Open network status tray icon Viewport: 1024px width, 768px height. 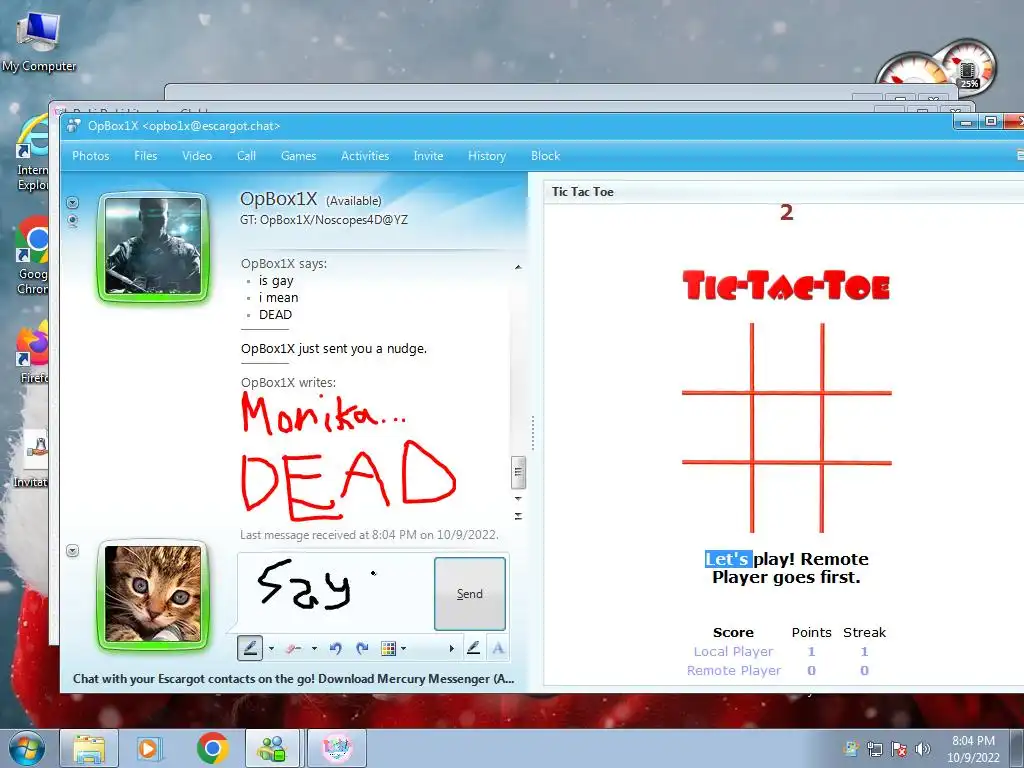coord(874,749)
